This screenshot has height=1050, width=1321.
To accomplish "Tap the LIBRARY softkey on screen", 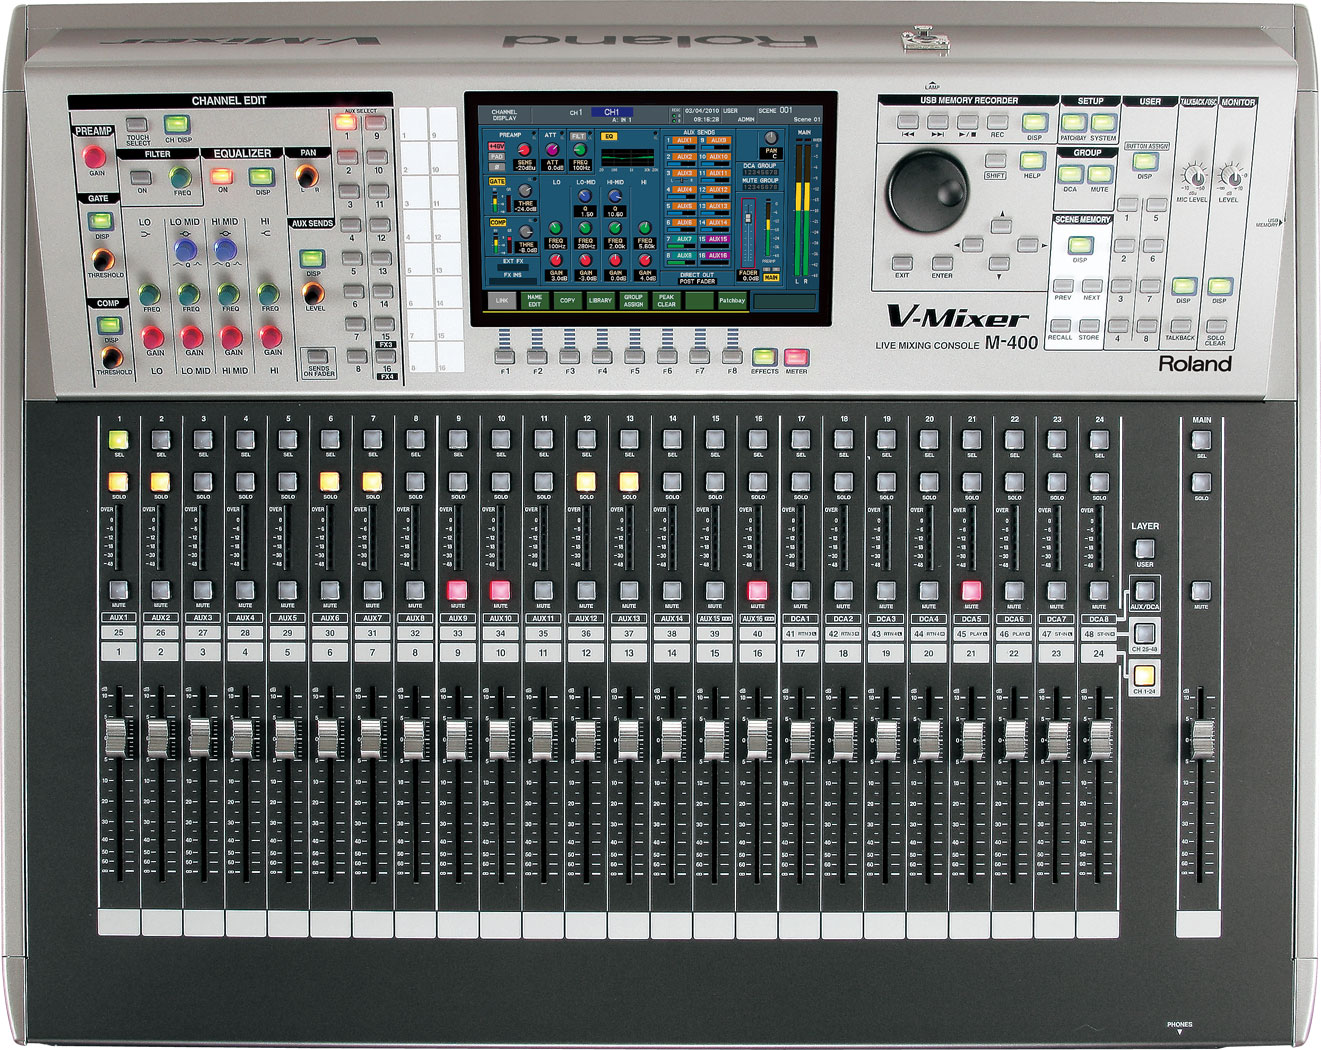I will (600, 300).
